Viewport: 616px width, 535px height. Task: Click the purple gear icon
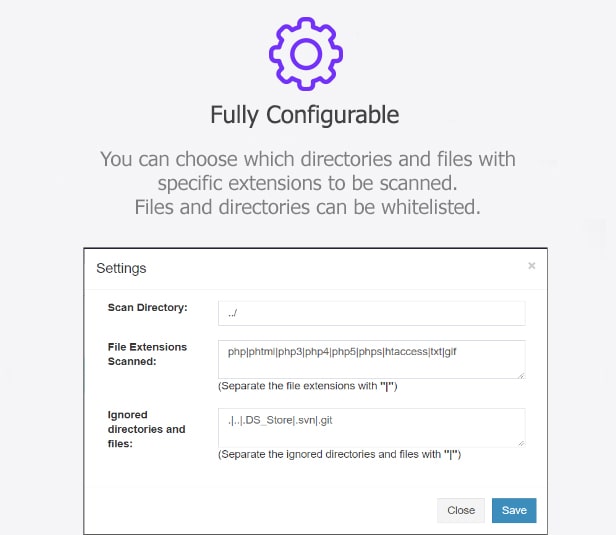[306, 54]
